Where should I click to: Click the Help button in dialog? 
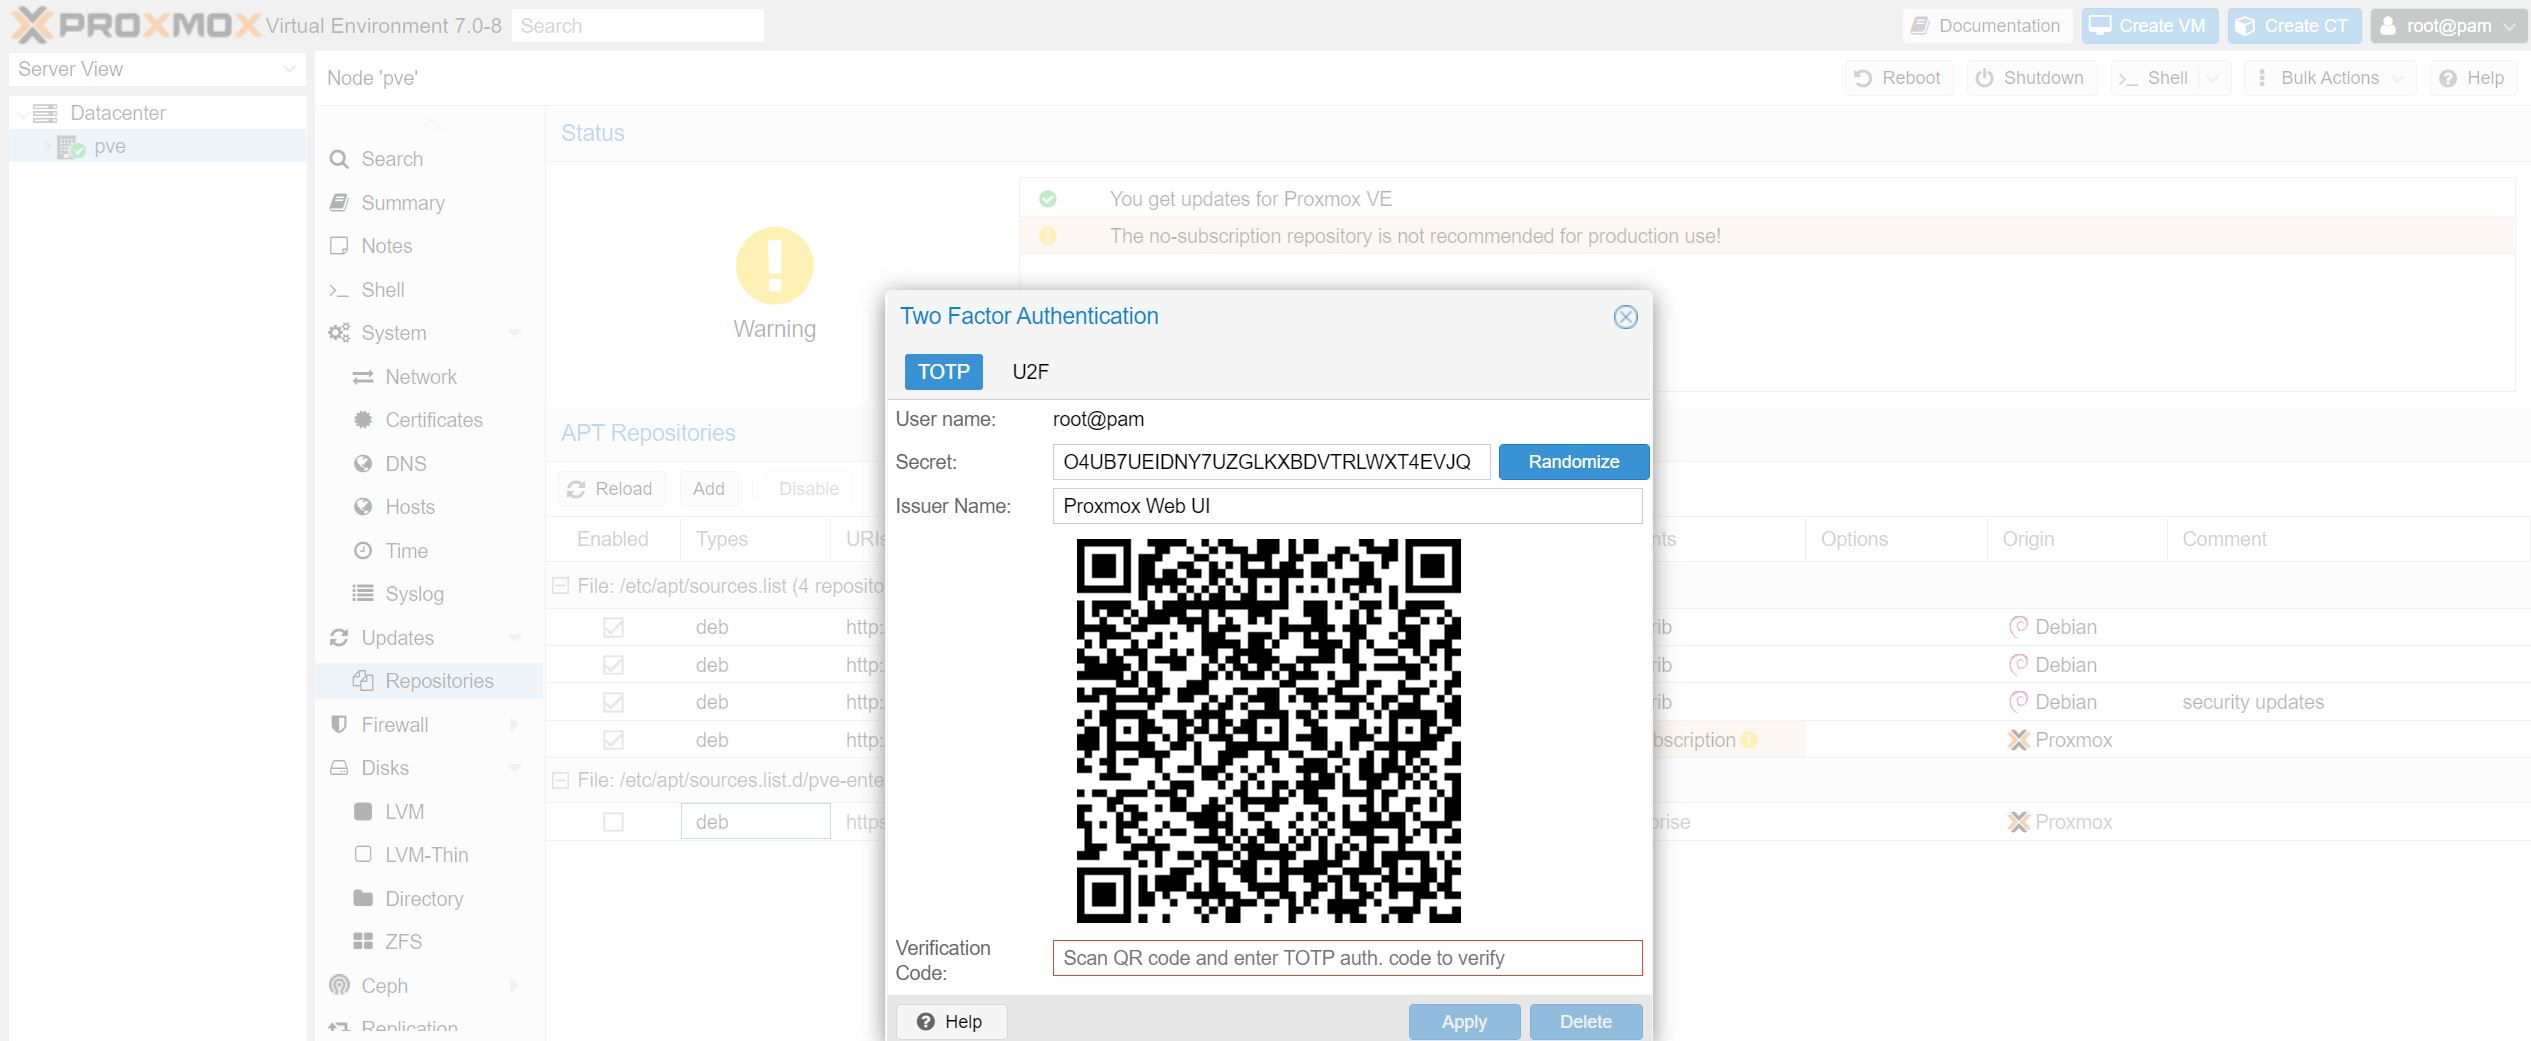[x=951, y=1022]
